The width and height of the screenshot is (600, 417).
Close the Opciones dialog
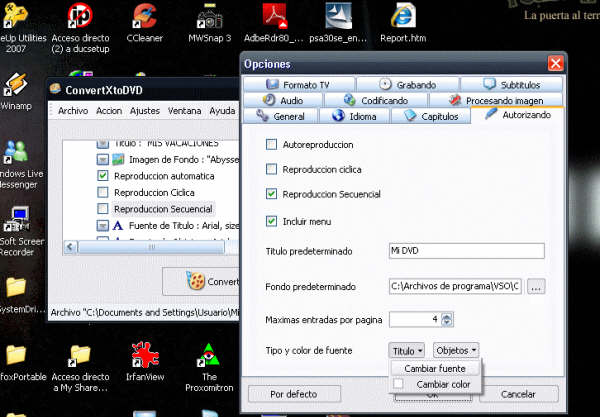(556, 64)
